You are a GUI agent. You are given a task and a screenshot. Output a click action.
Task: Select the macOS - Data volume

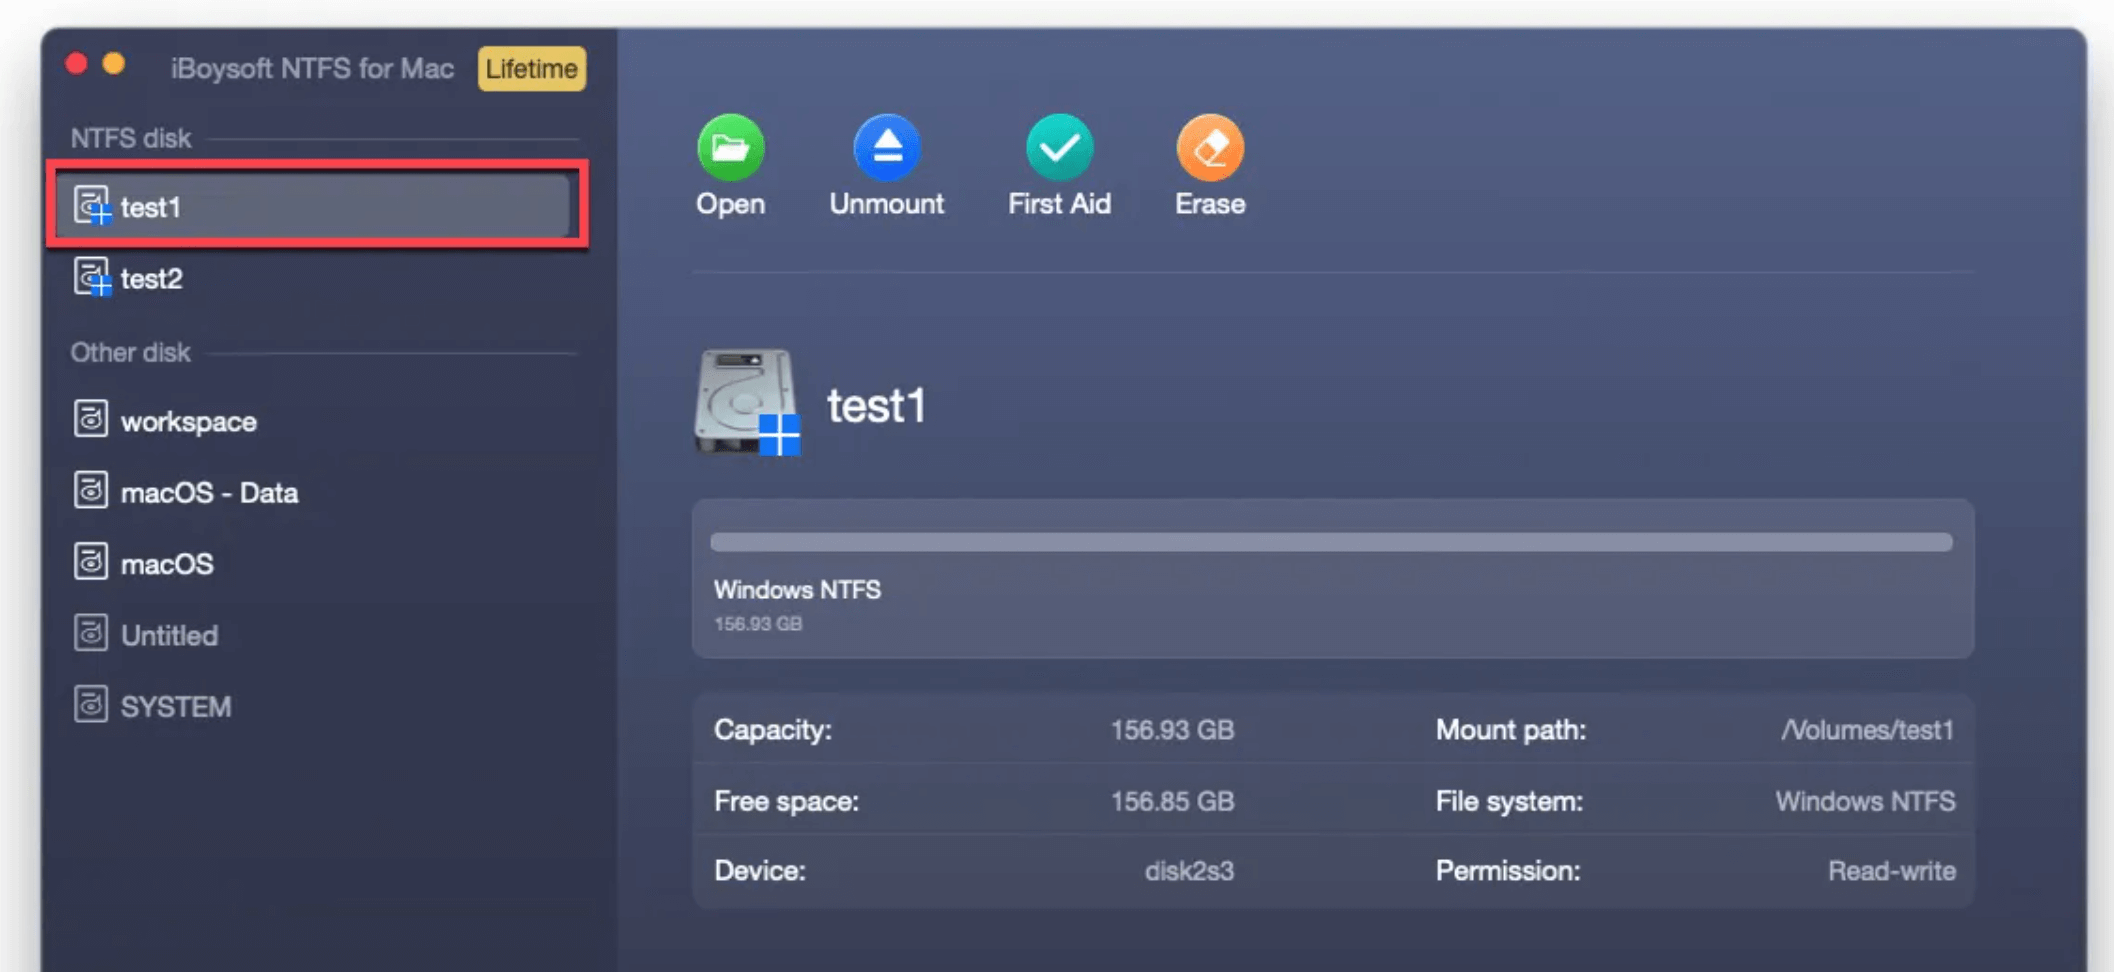[208, 492]
